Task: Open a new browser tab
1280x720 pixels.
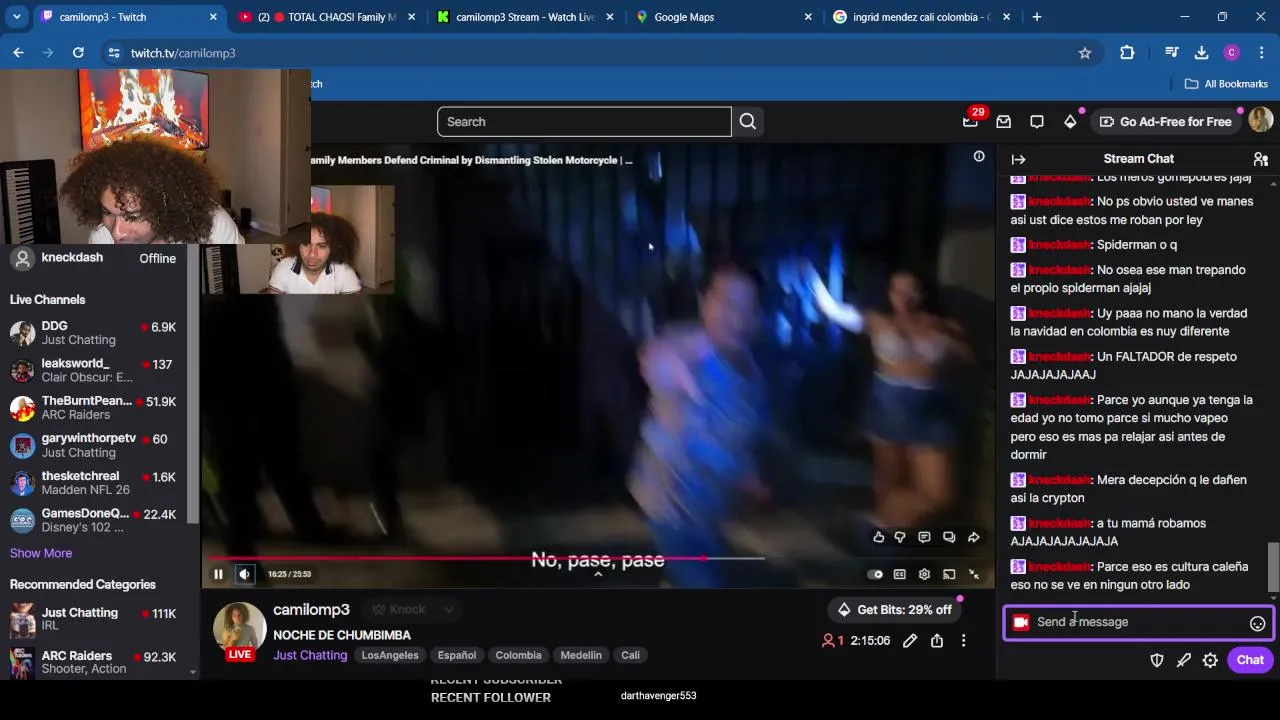Action: pyautogui.click(x=1037, y=17)
